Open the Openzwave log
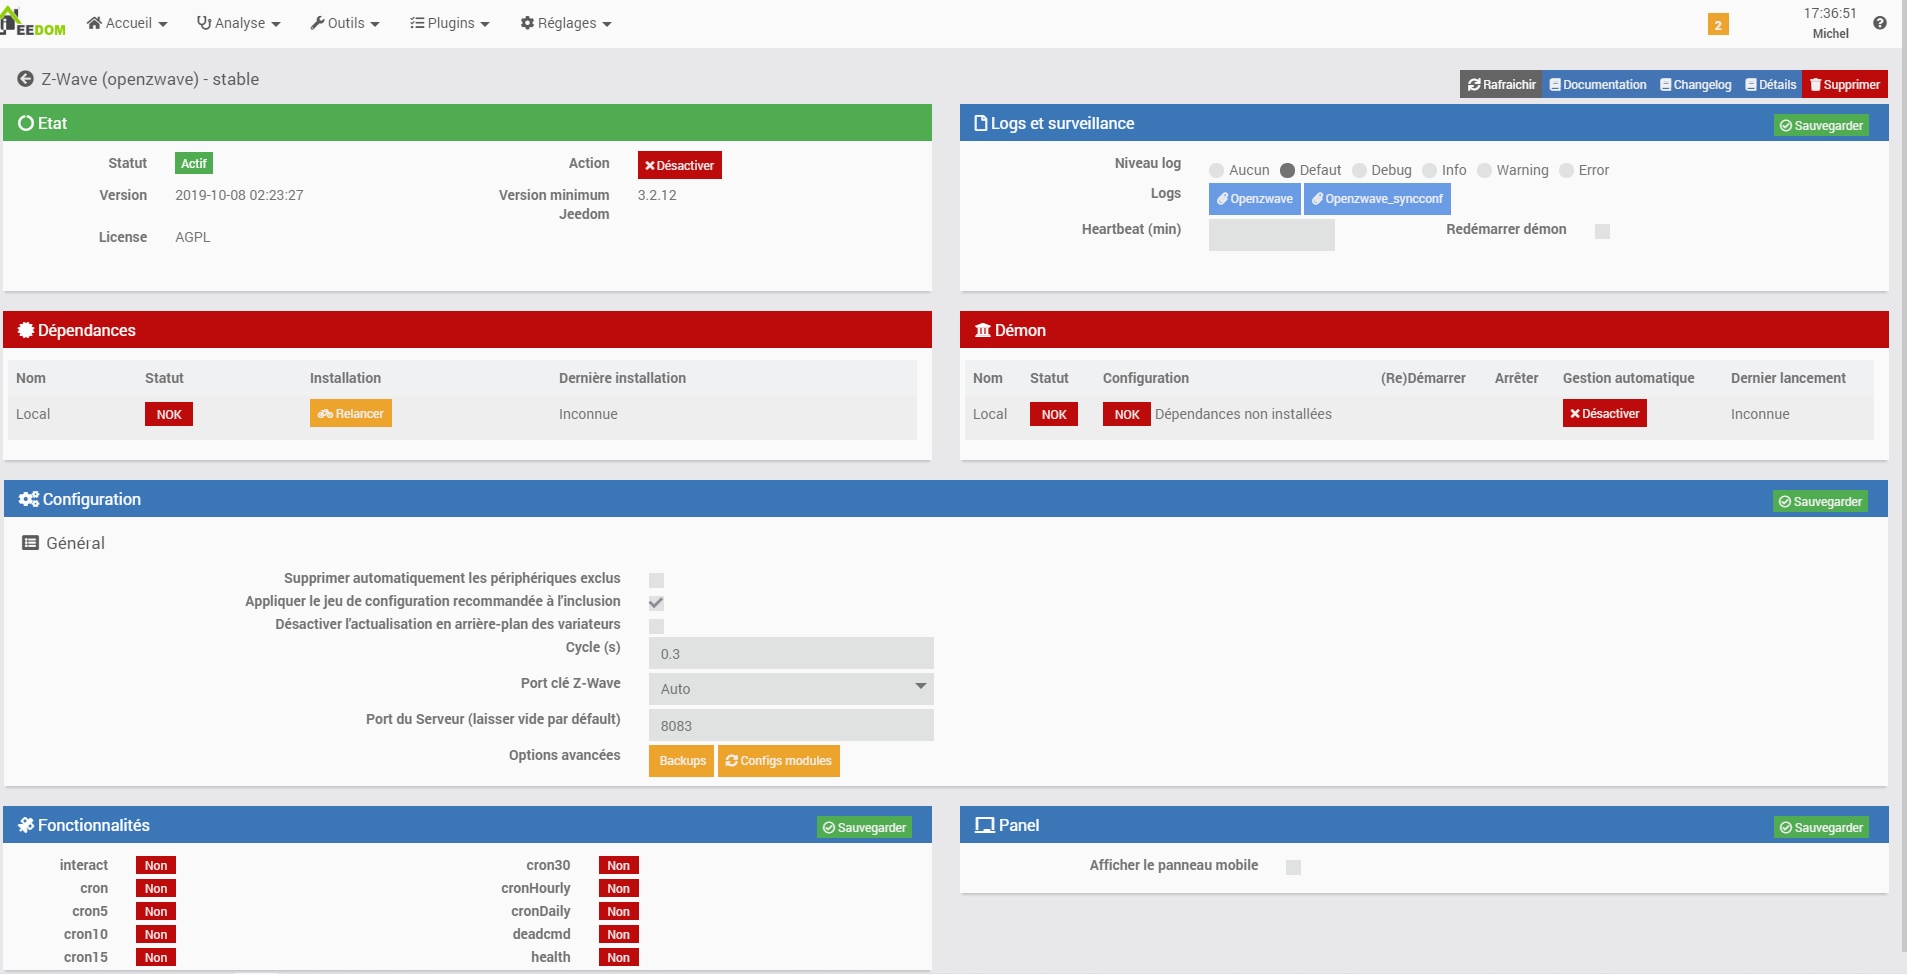Viewport: 1907px width, 974px height. (1255, 199)
